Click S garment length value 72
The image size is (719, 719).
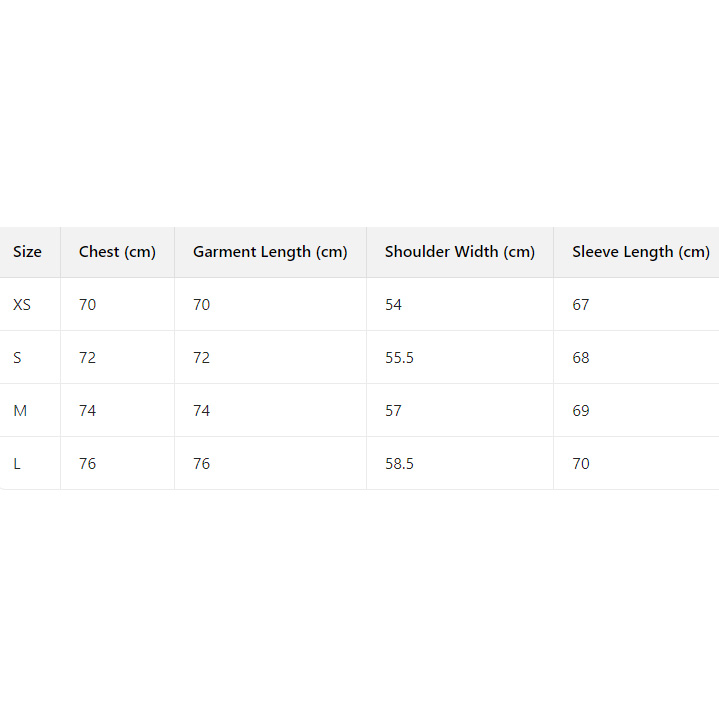pyautogui.click(x=202, y=358)
